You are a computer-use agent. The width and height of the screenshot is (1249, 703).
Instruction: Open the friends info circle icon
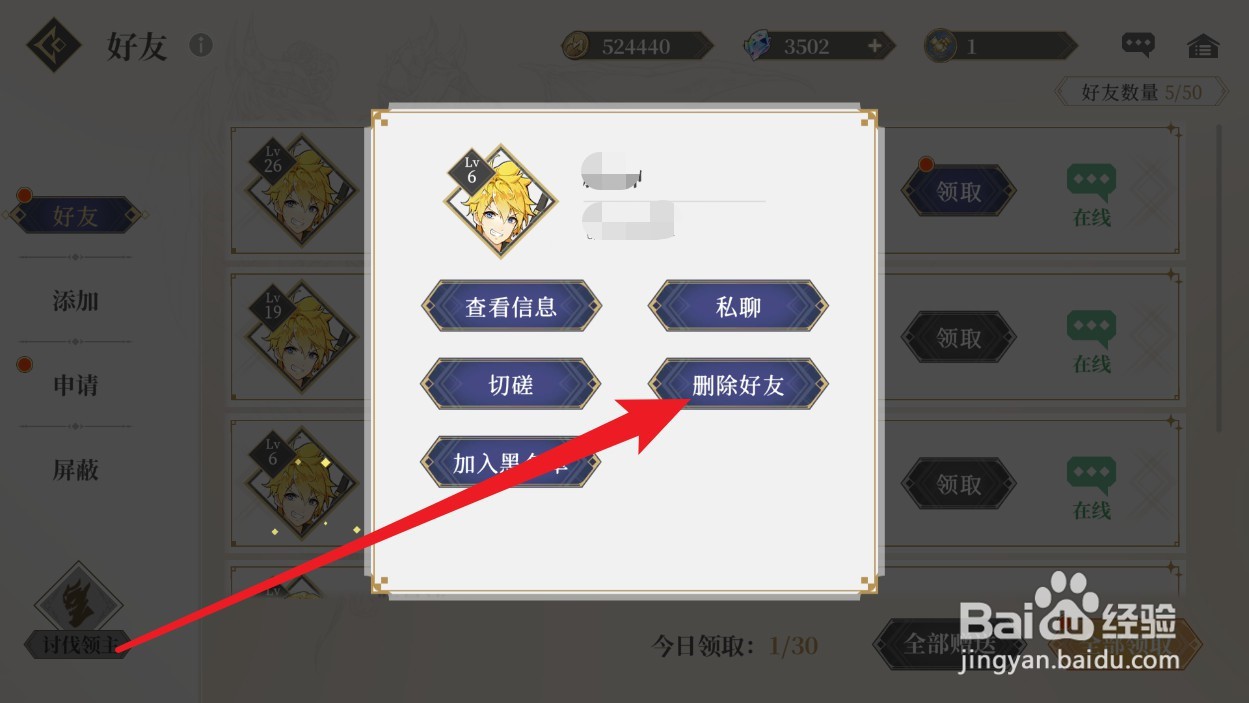click(x=201, y=45)
